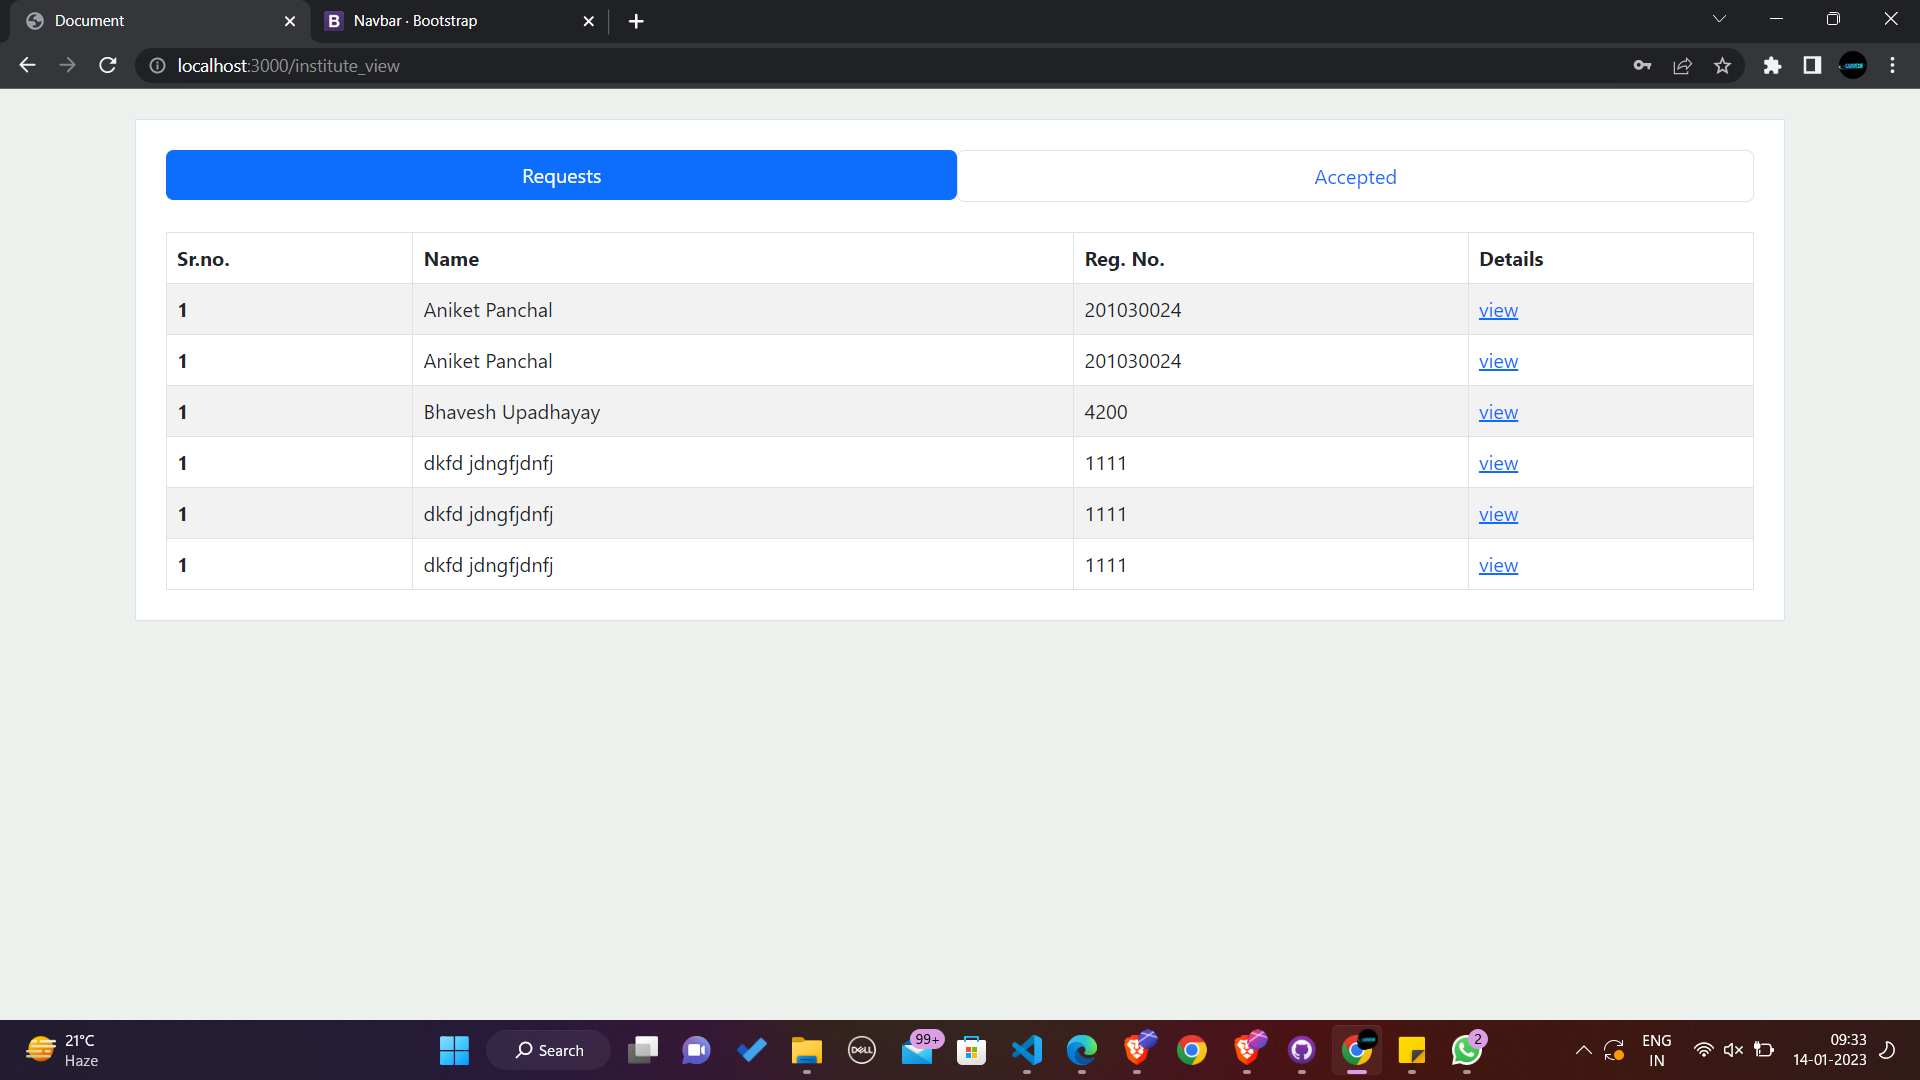Select the Requests tab
Screen dimensions: 1920x1080
[561, 176]
